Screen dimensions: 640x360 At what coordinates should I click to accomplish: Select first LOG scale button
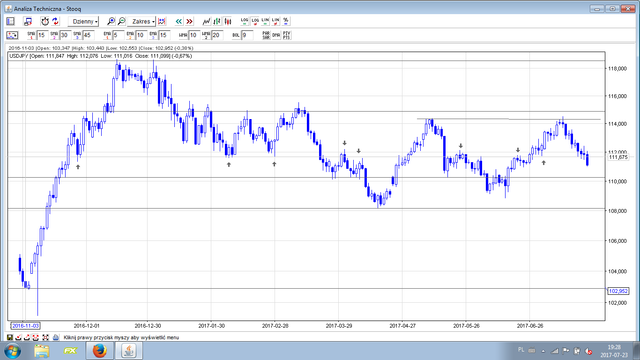pos(244,21)
